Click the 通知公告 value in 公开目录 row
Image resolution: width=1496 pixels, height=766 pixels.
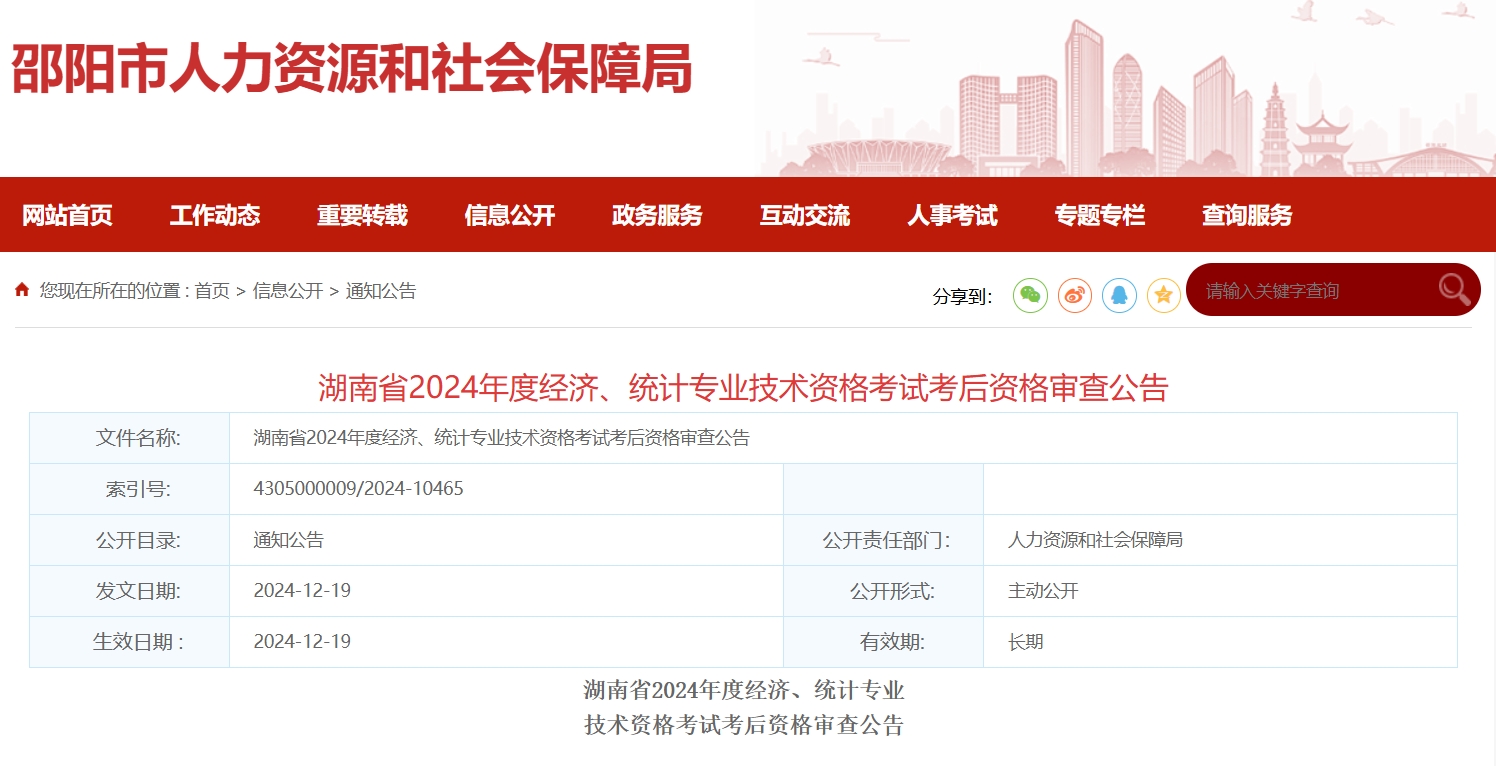(x=288, y=540)
